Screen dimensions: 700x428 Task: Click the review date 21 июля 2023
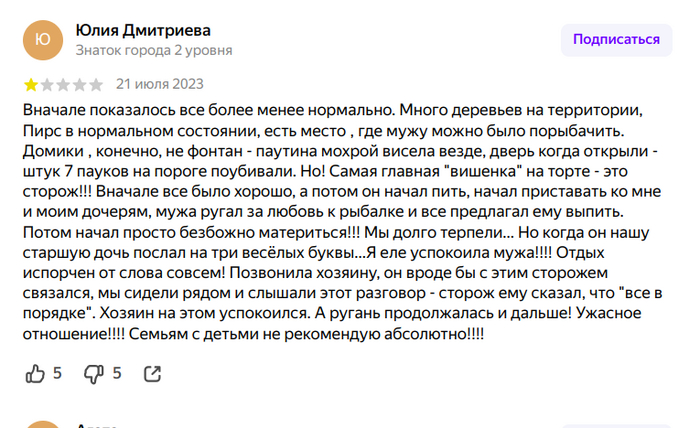[160, 84]
